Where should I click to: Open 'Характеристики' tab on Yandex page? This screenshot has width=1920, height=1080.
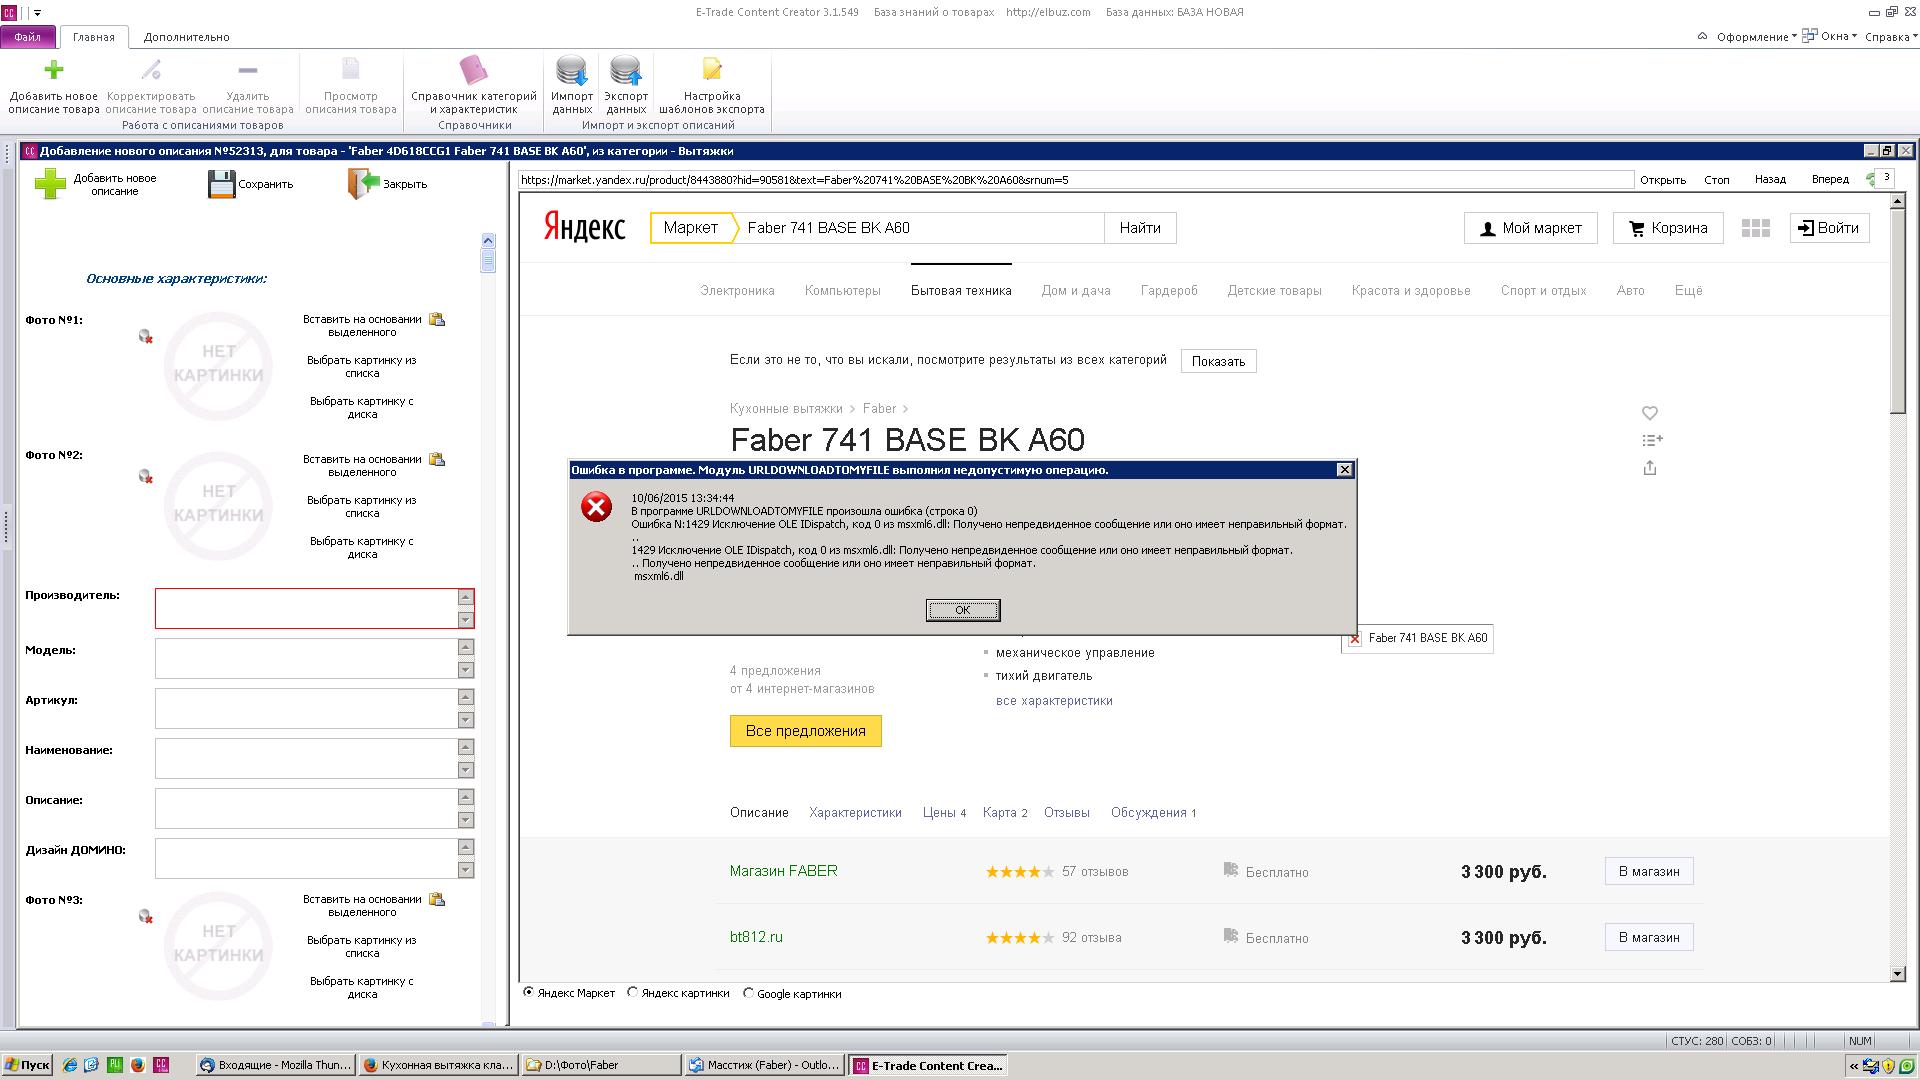coord(855,812)
